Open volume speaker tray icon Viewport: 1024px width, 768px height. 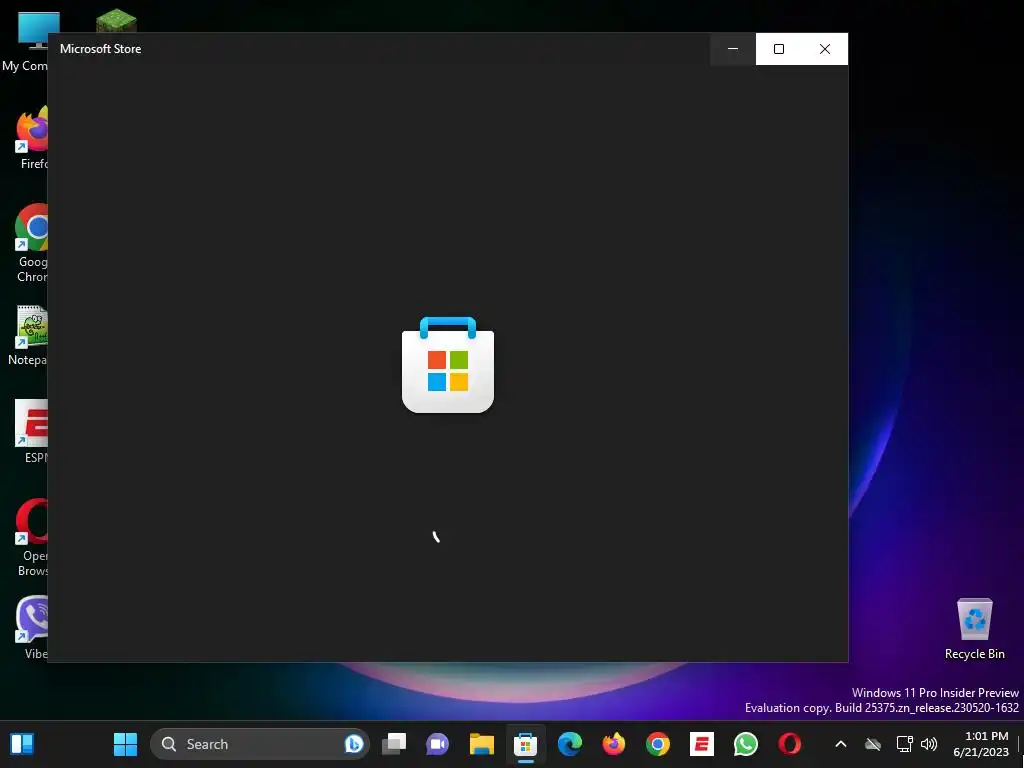pos(929,744)
